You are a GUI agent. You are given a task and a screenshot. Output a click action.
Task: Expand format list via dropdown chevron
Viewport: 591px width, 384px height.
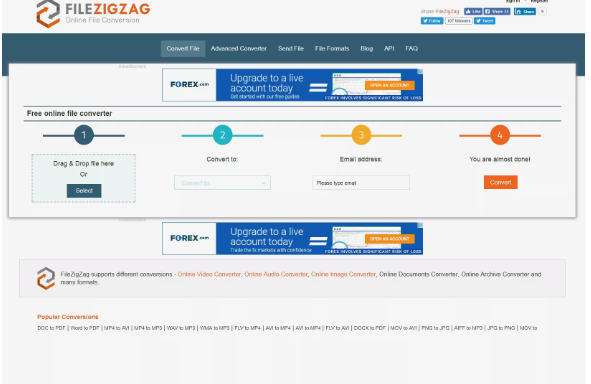coord(264,183)
